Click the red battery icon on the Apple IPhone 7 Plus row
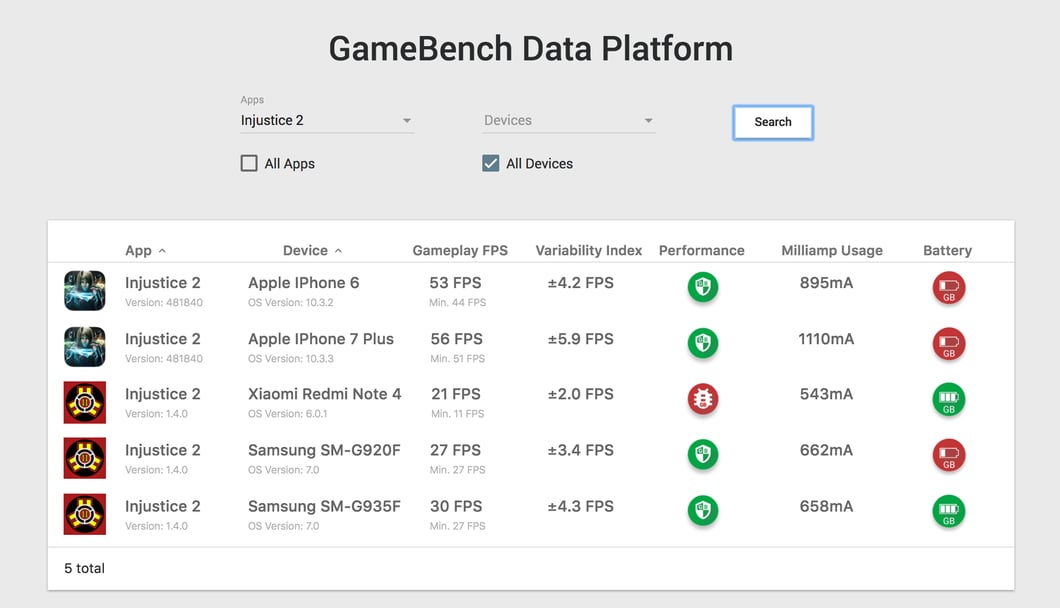 (948, 344)
